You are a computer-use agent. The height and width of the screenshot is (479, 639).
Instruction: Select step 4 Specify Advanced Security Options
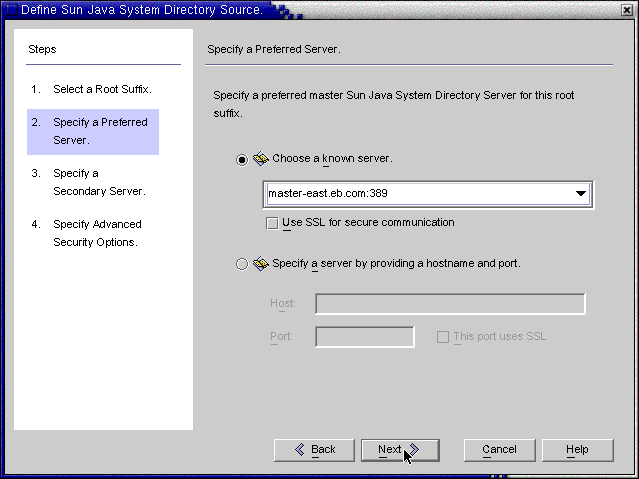[x=88, y=233]
